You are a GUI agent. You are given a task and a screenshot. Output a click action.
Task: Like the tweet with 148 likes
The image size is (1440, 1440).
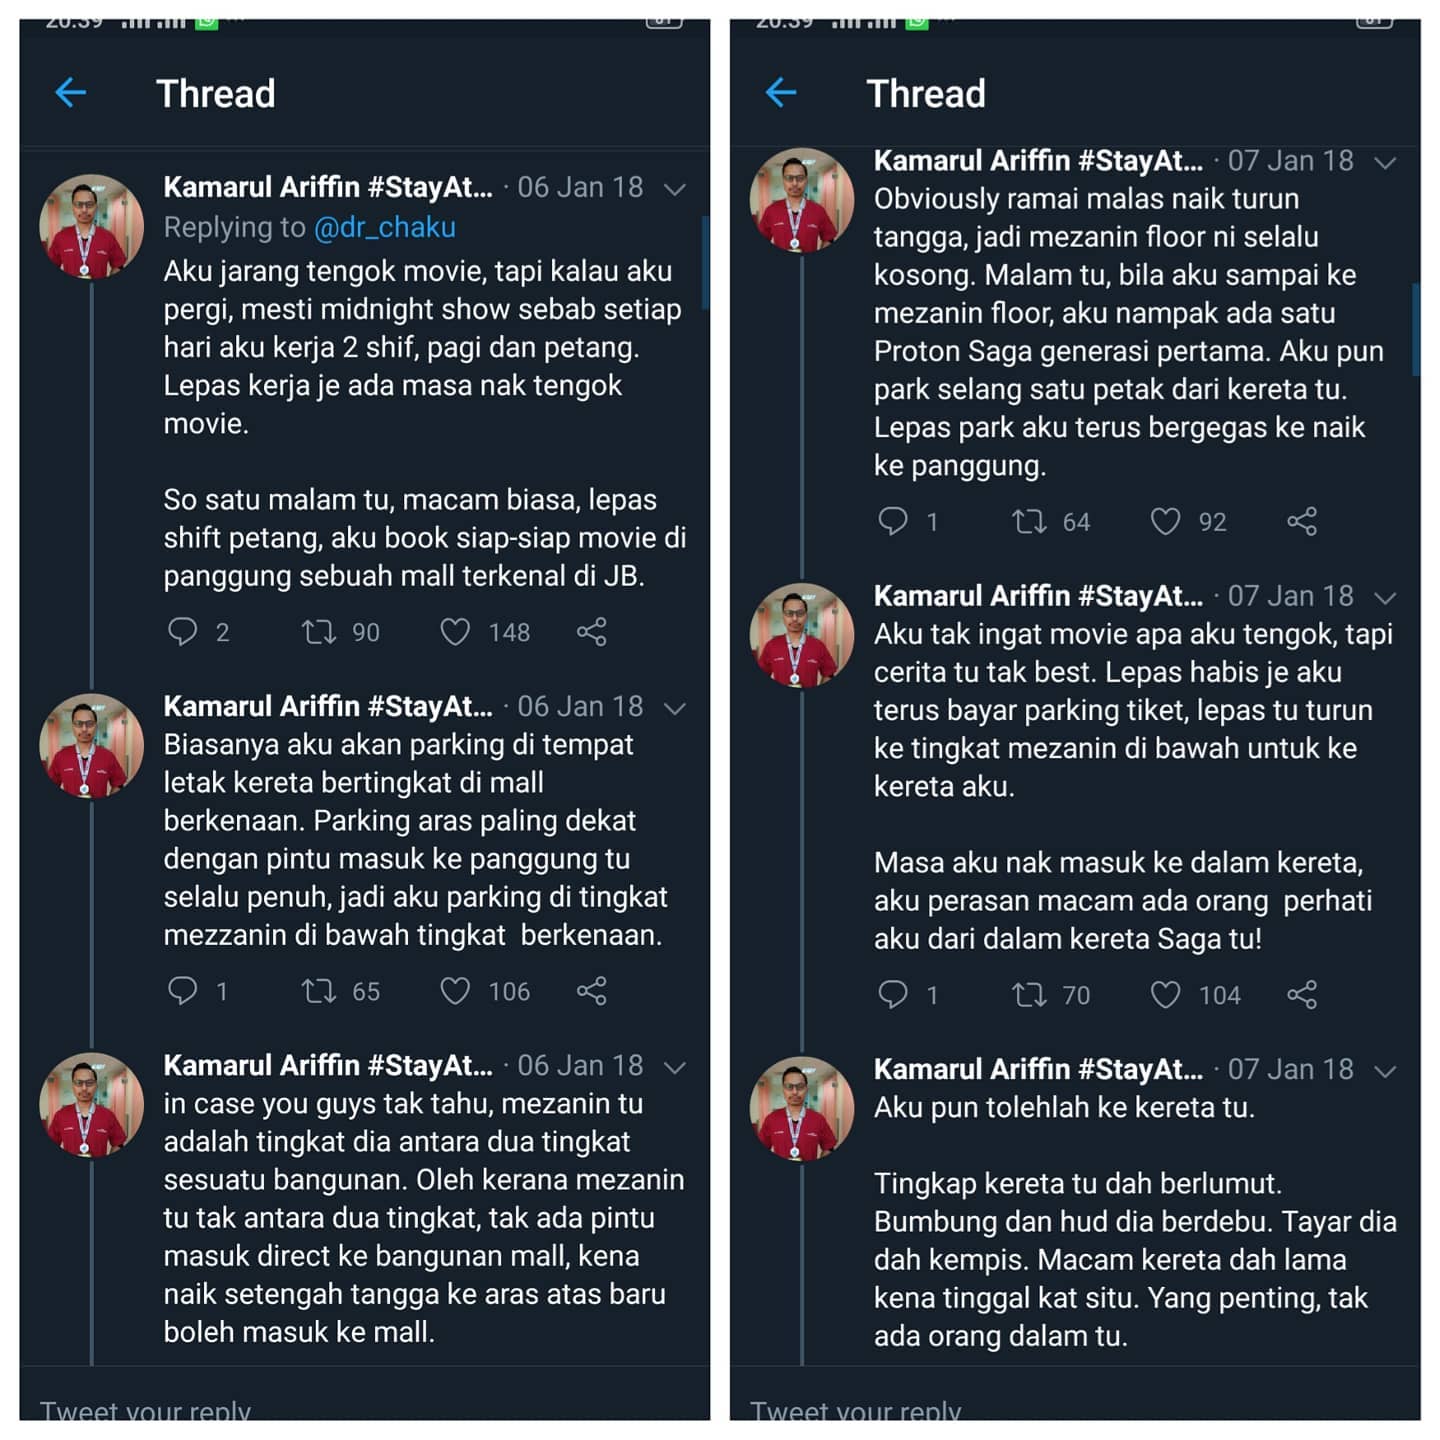point(455,632)
